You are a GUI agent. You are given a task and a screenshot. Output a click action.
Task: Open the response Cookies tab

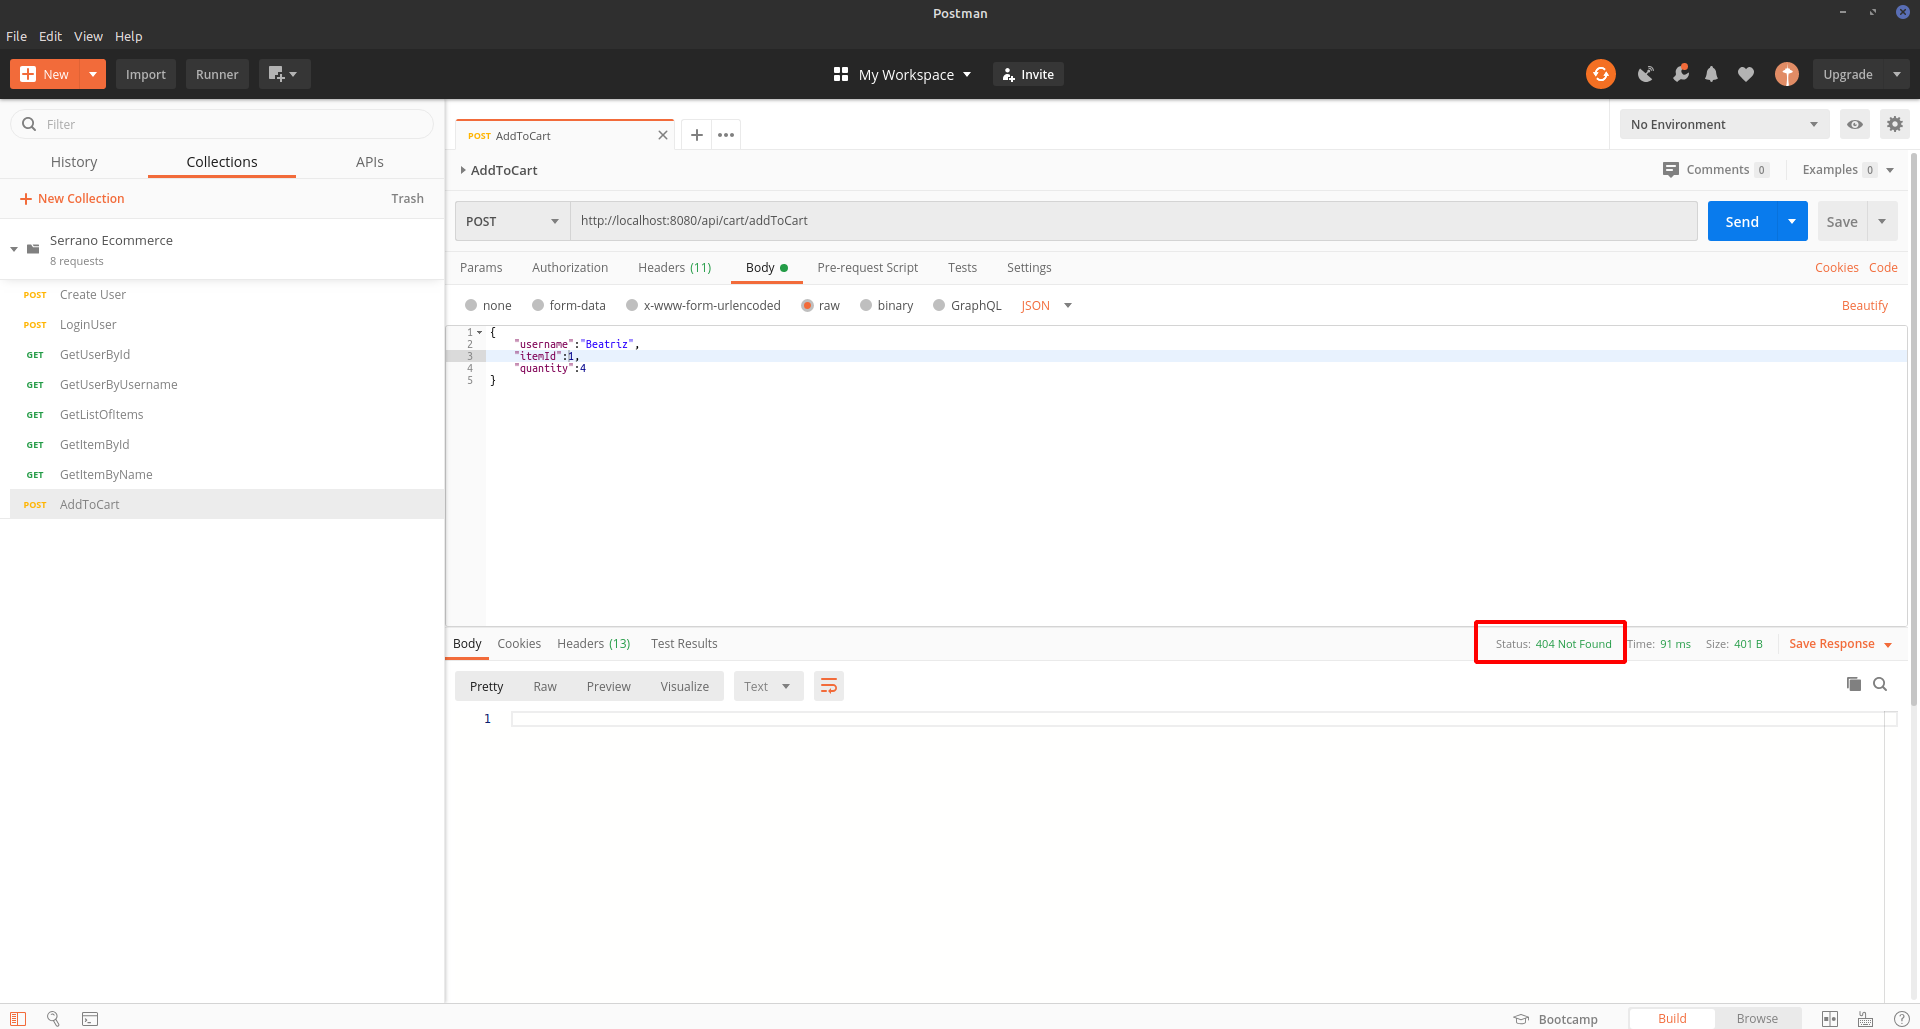tap(519, 644)
